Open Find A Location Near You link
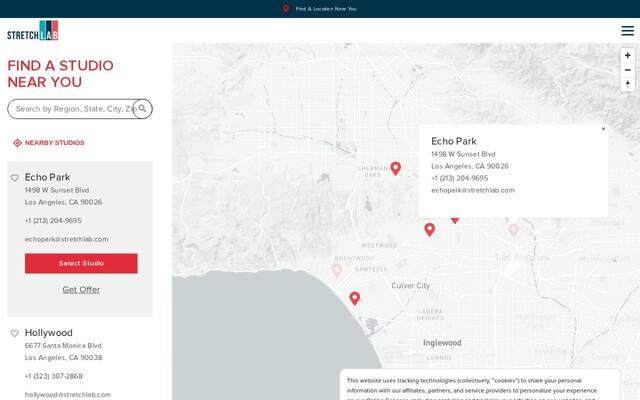640x400 pixels. (326, 9)
